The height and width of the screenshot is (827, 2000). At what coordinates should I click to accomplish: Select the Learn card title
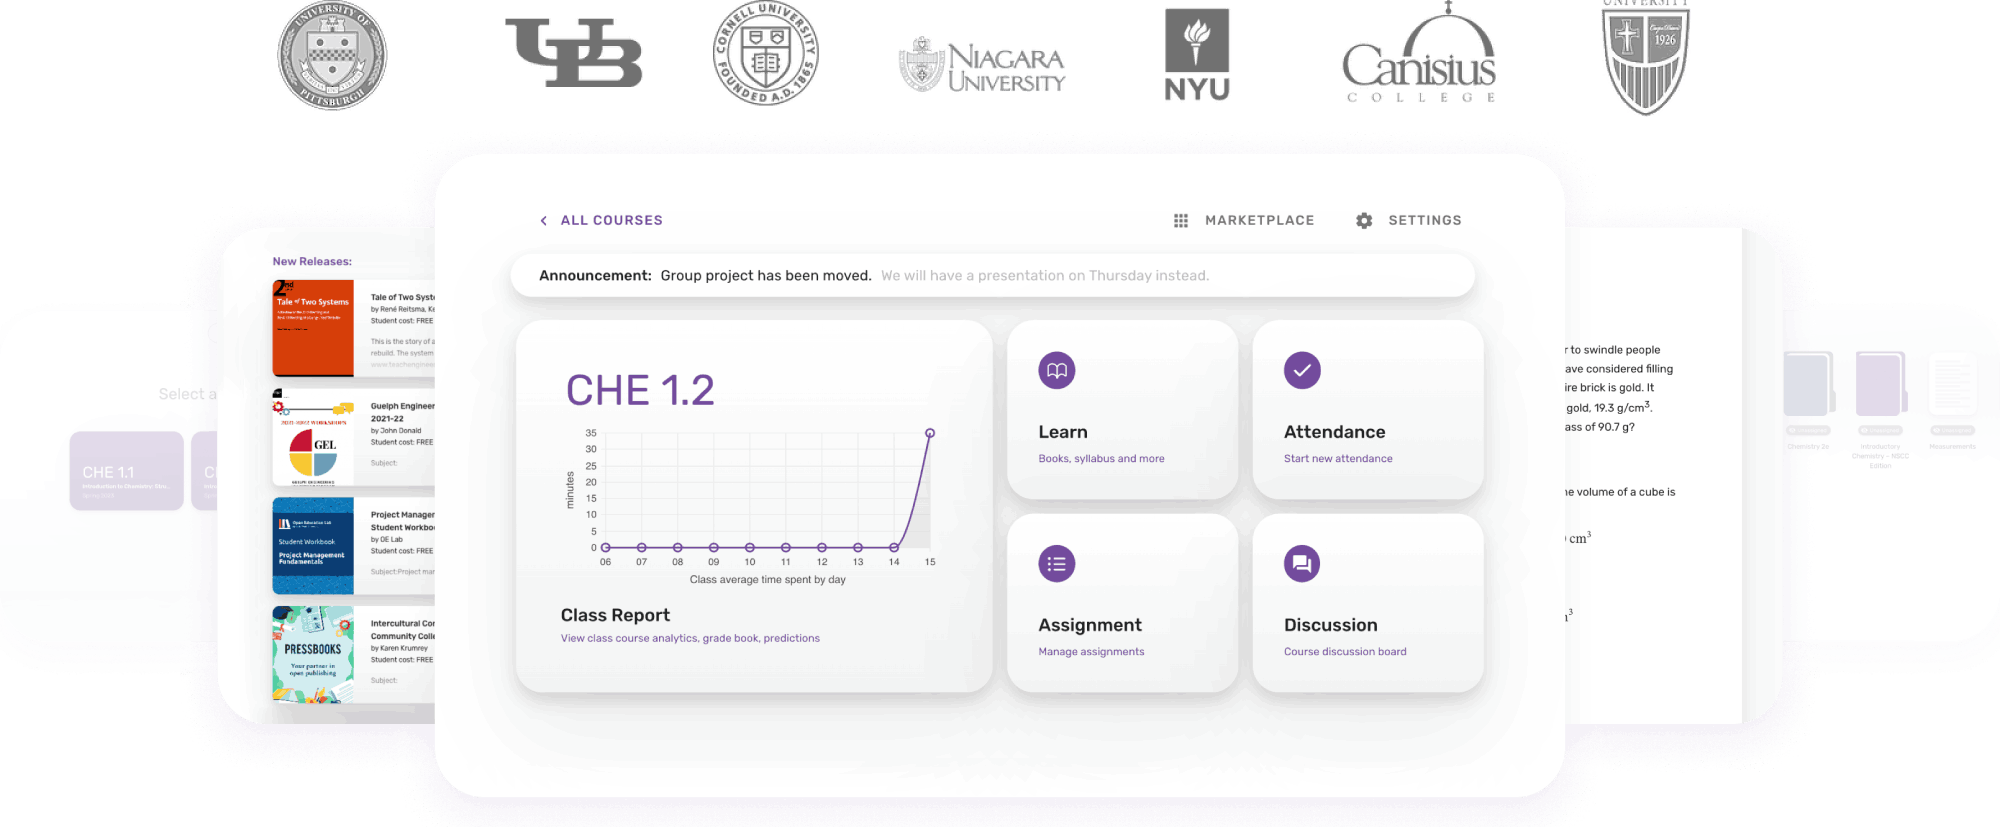1062,432
